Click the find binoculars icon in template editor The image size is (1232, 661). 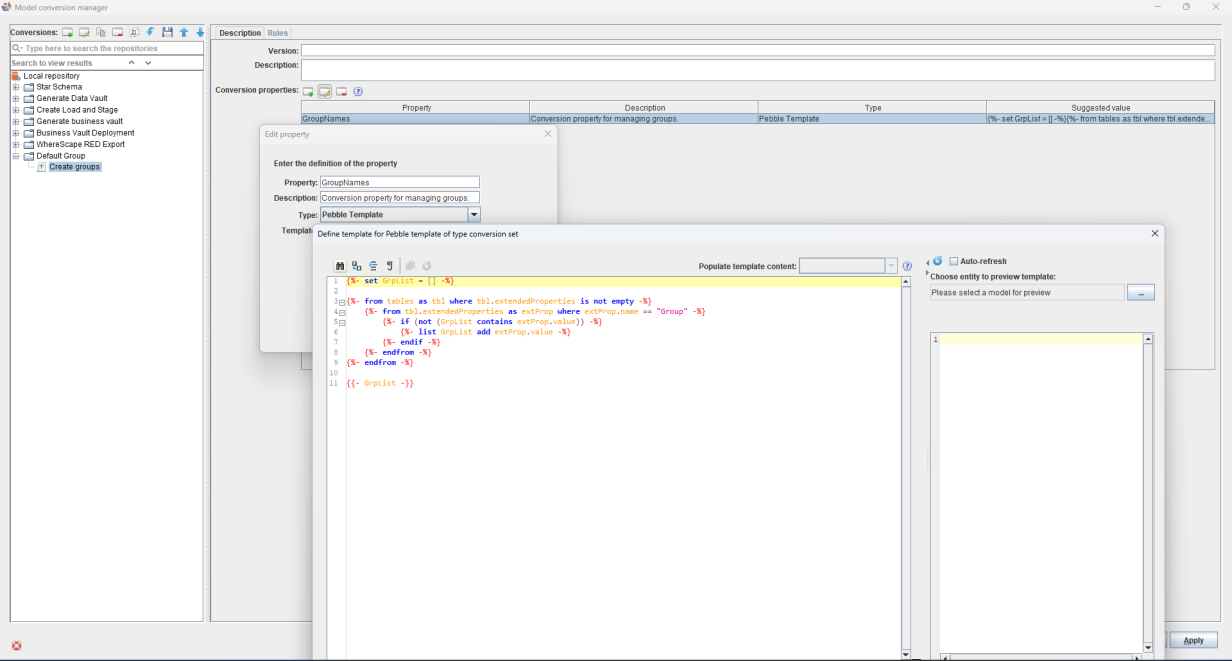coord(341,266)
